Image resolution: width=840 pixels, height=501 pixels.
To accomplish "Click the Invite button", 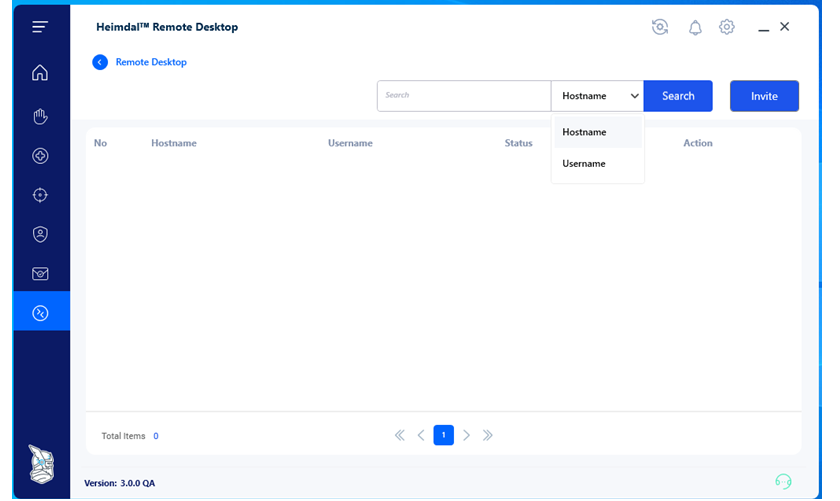I will (x=764, y=96).
